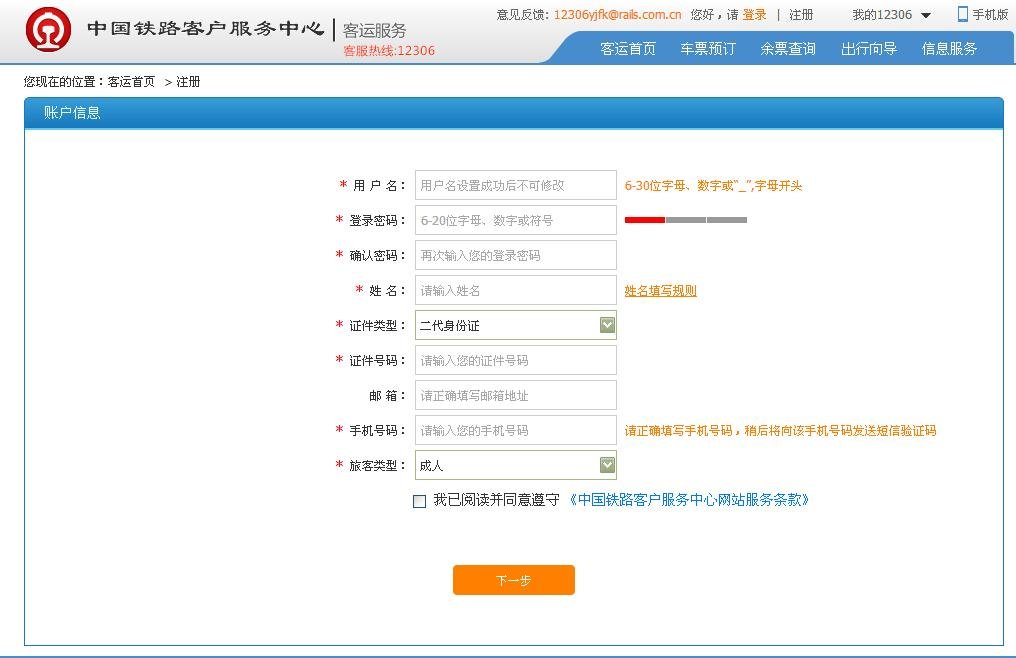Switch to the 车票预订 tab
The height and width of the screenshot is (658, 1016).
pyautogui.click(x=707, y=48)
